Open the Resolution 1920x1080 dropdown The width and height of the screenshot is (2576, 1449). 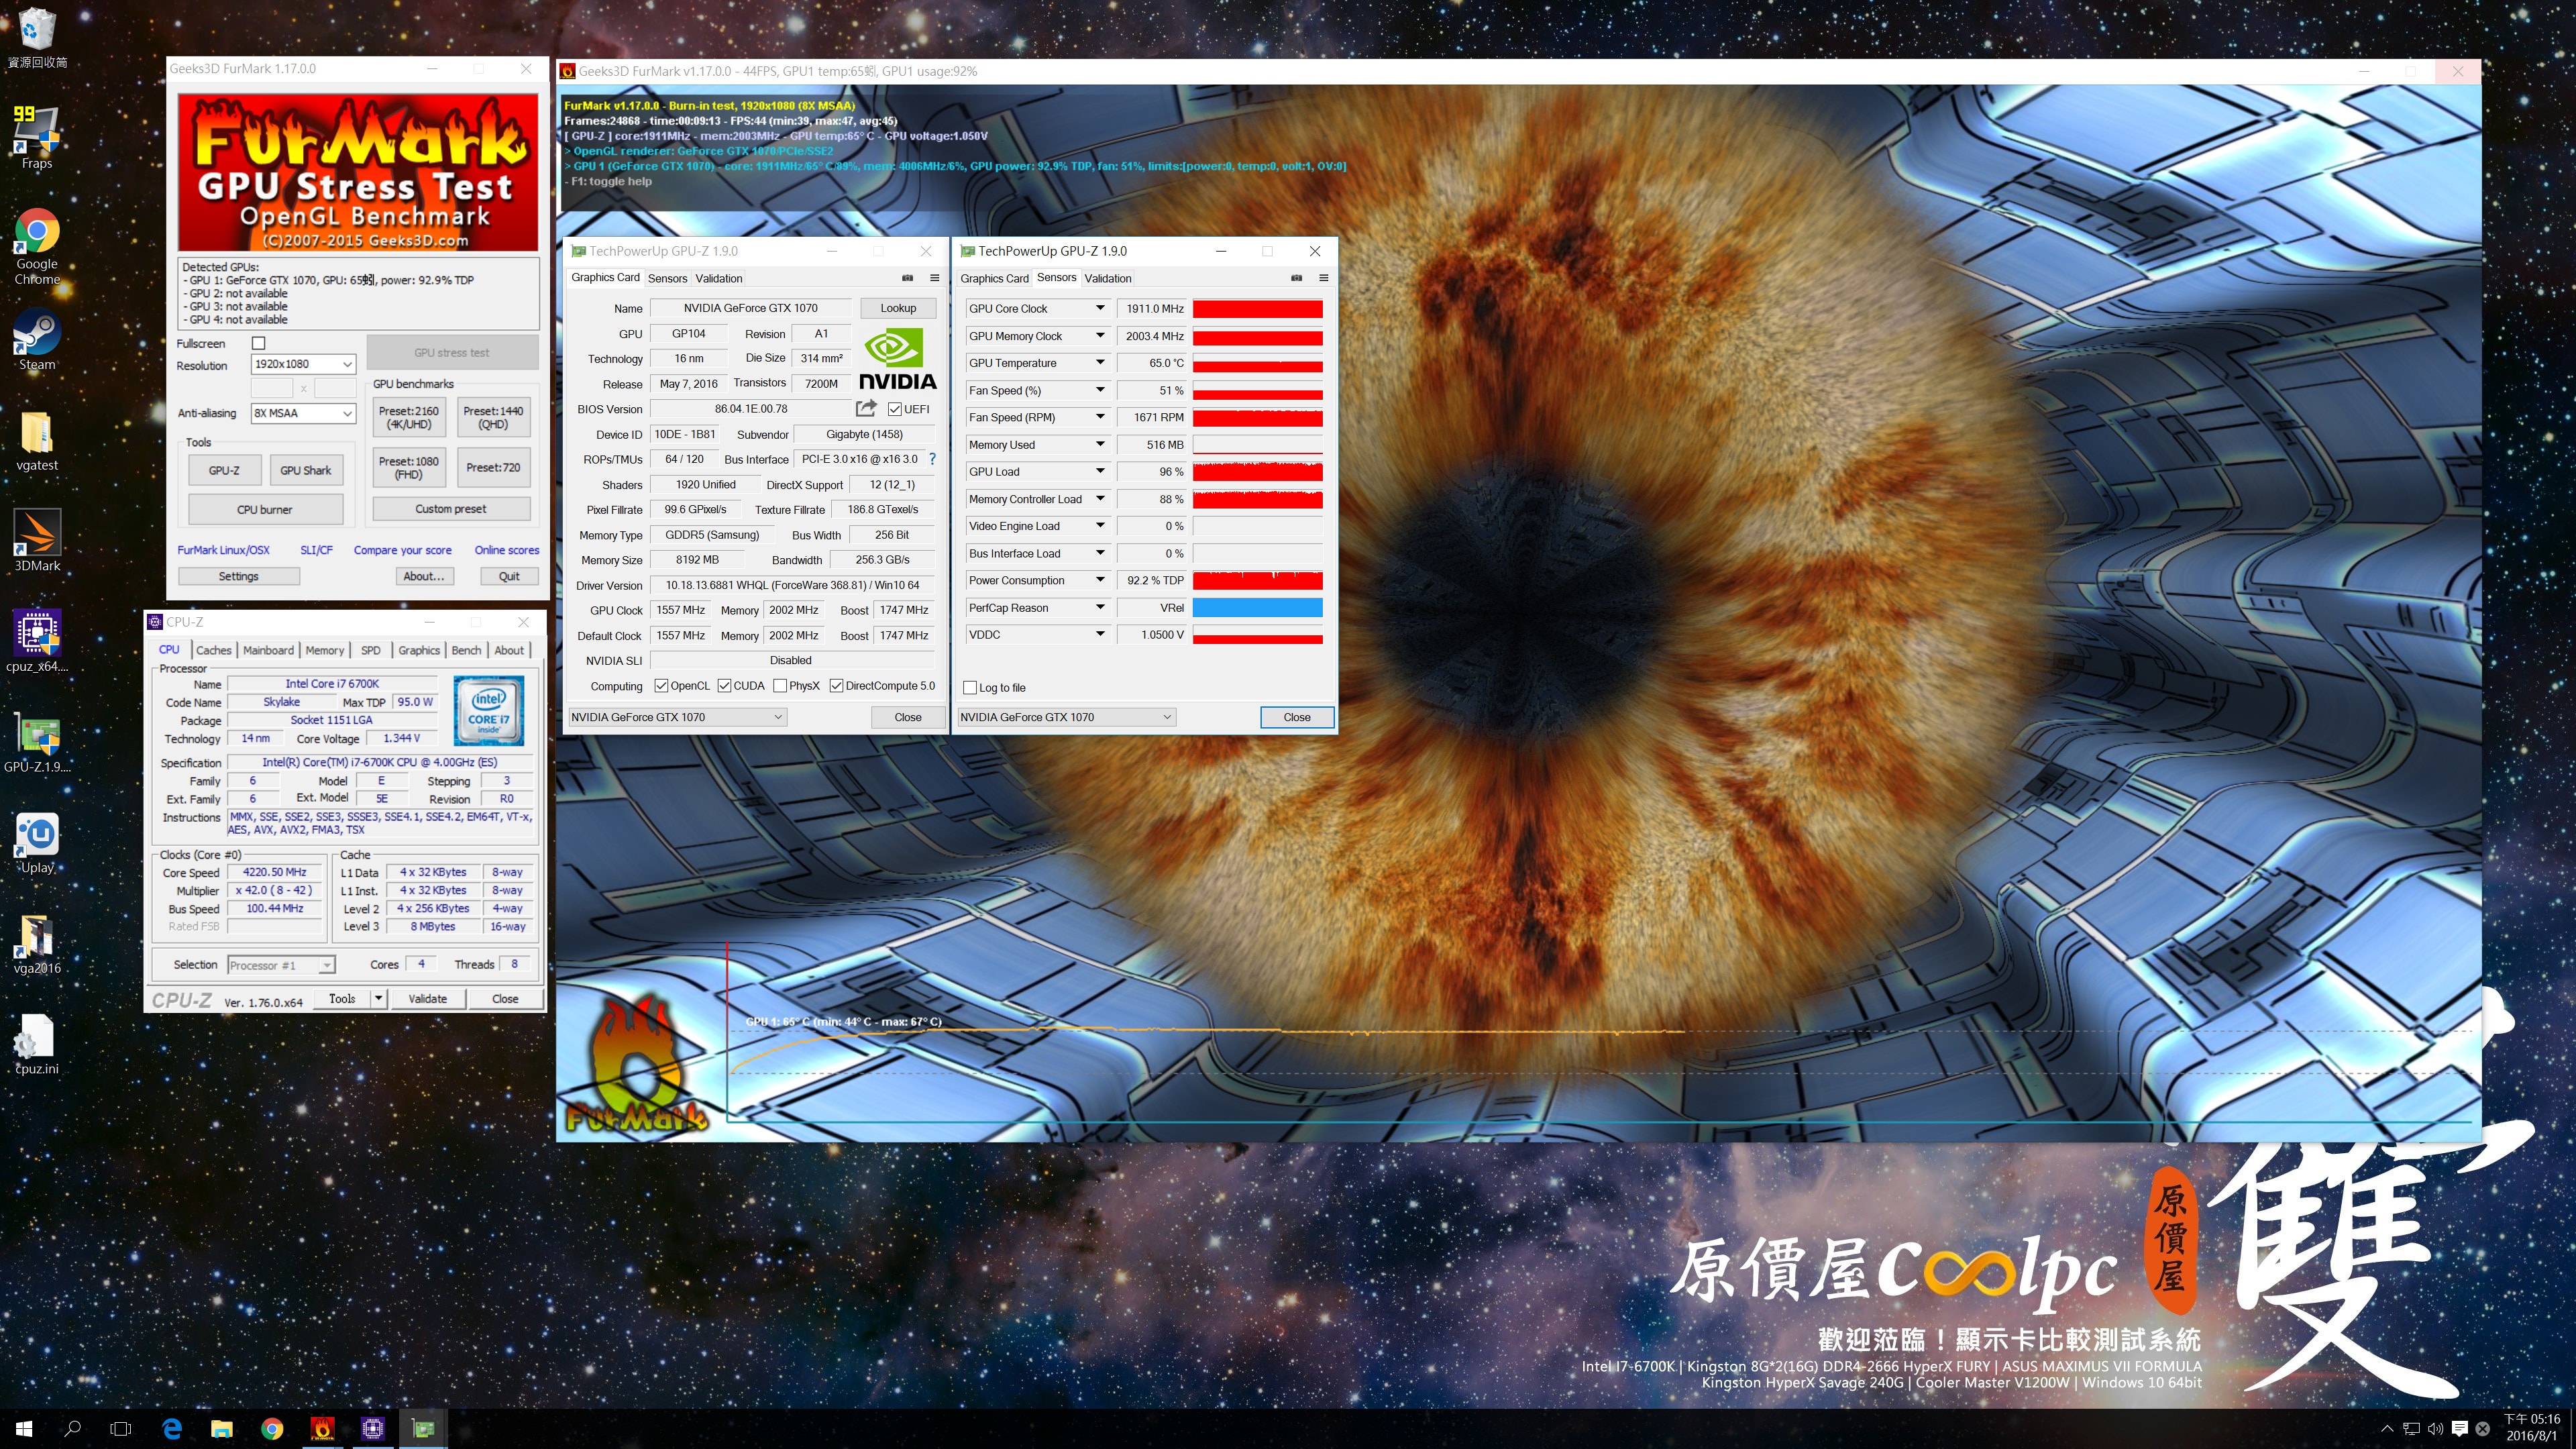303,364
